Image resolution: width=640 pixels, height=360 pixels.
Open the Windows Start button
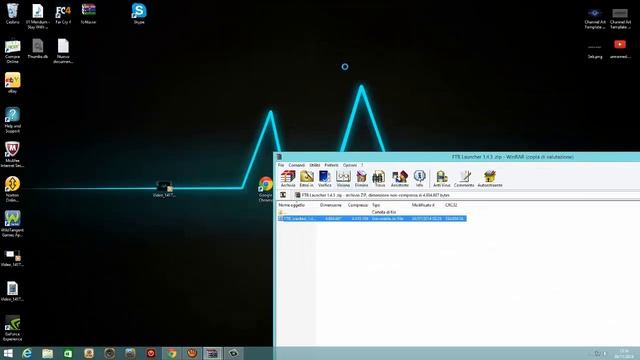(8, 353)
